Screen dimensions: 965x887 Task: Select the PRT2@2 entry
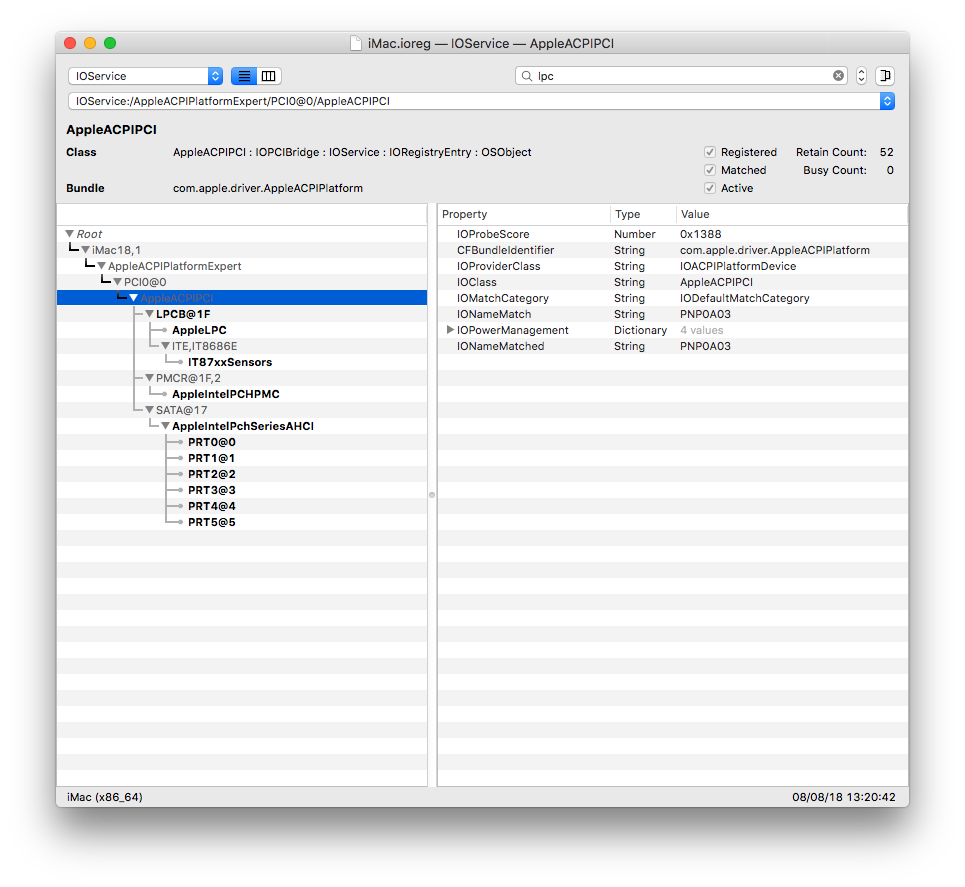[212, 474]
